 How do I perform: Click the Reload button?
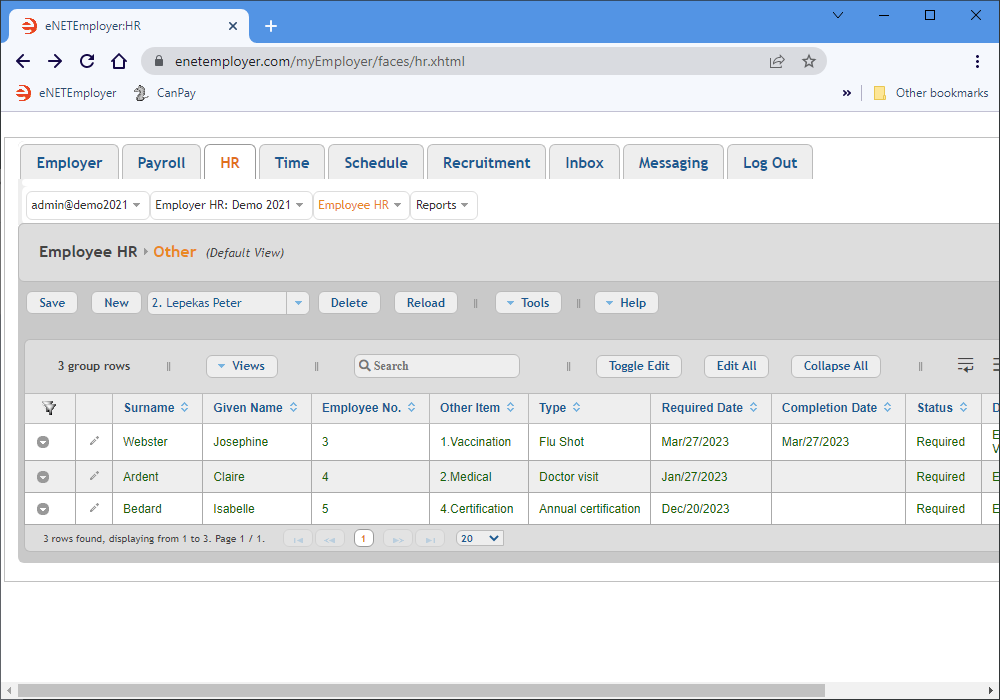[426, 303]
